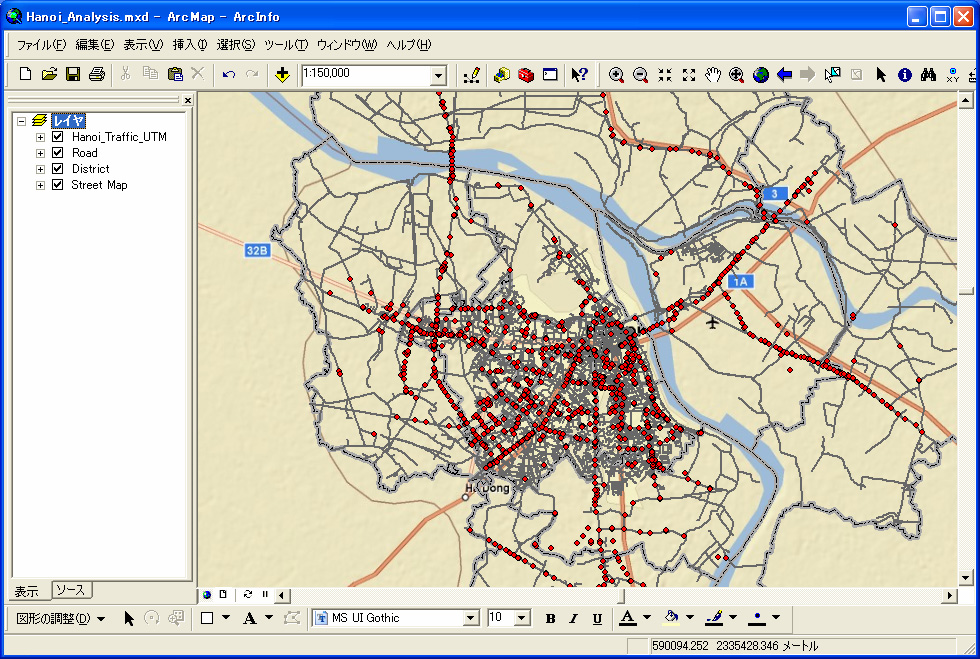Image resolution: width=980 pixels, height=659 pixels.
Task: Click the Find binoculars tool
Action: (929, 75)
